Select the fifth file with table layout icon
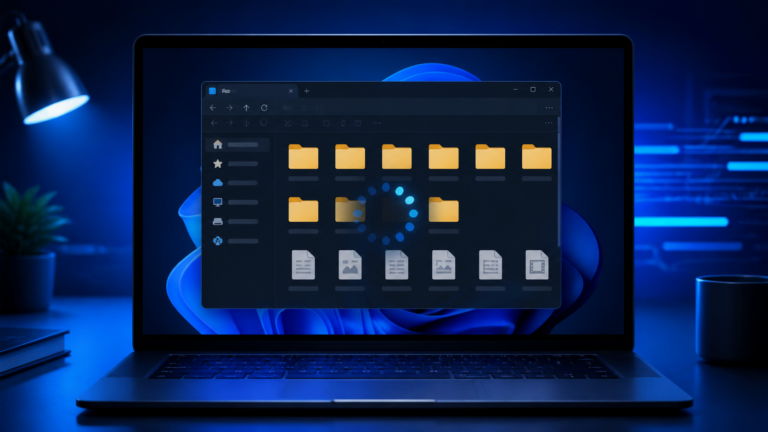Viewport: 768px width, 432px height. click(490, 265)
